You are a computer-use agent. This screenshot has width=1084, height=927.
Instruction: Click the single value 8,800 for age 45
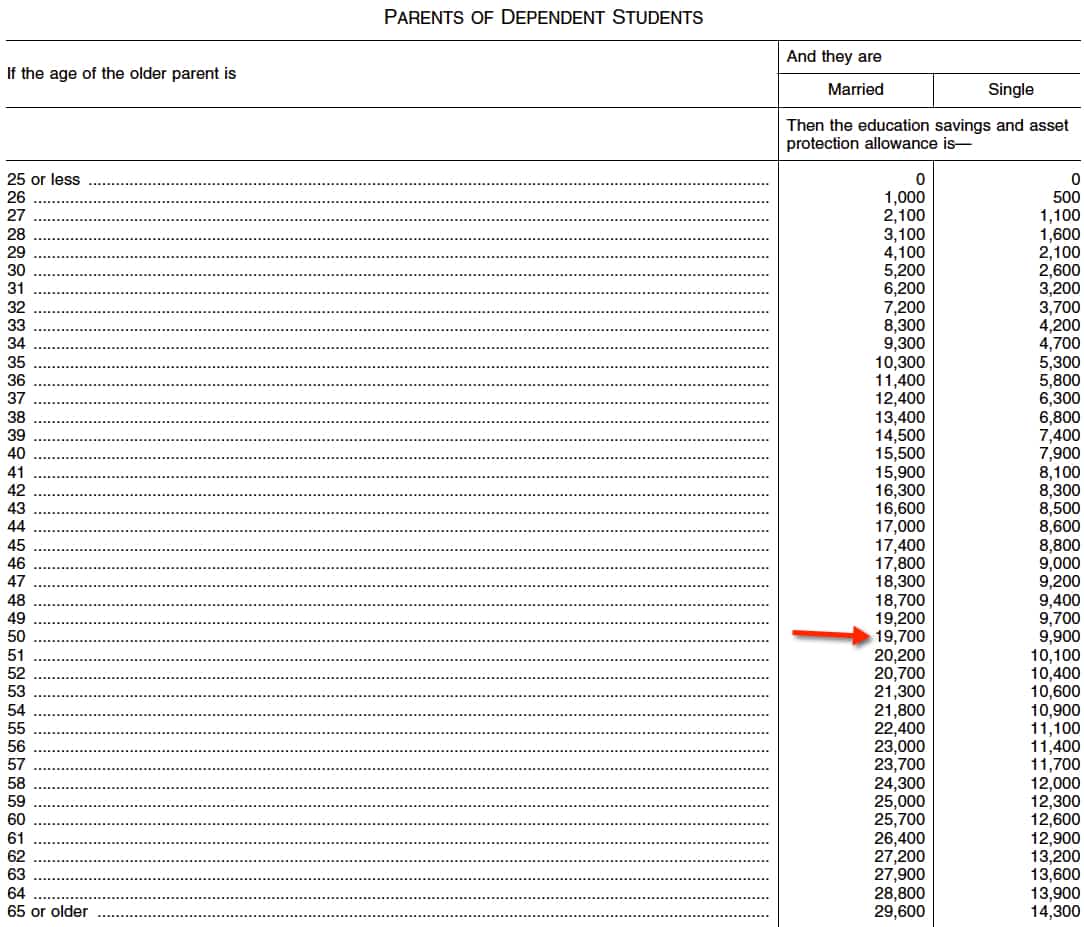[1059, 545]
